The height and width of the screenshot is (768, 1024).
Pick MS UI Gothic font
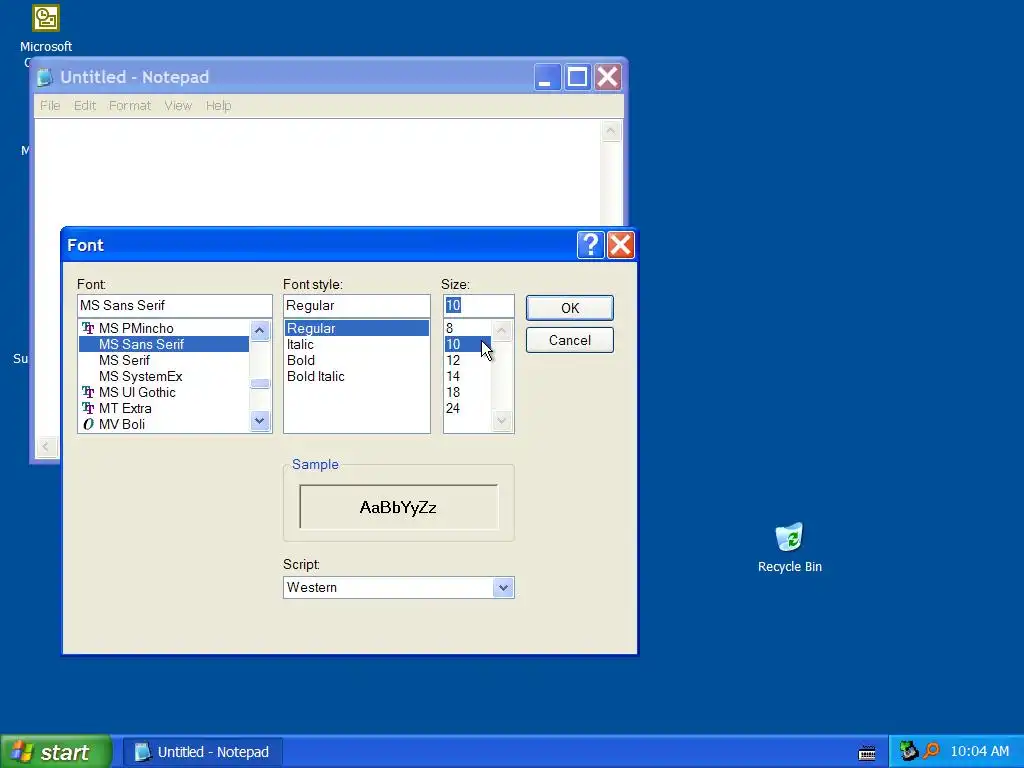163,392
